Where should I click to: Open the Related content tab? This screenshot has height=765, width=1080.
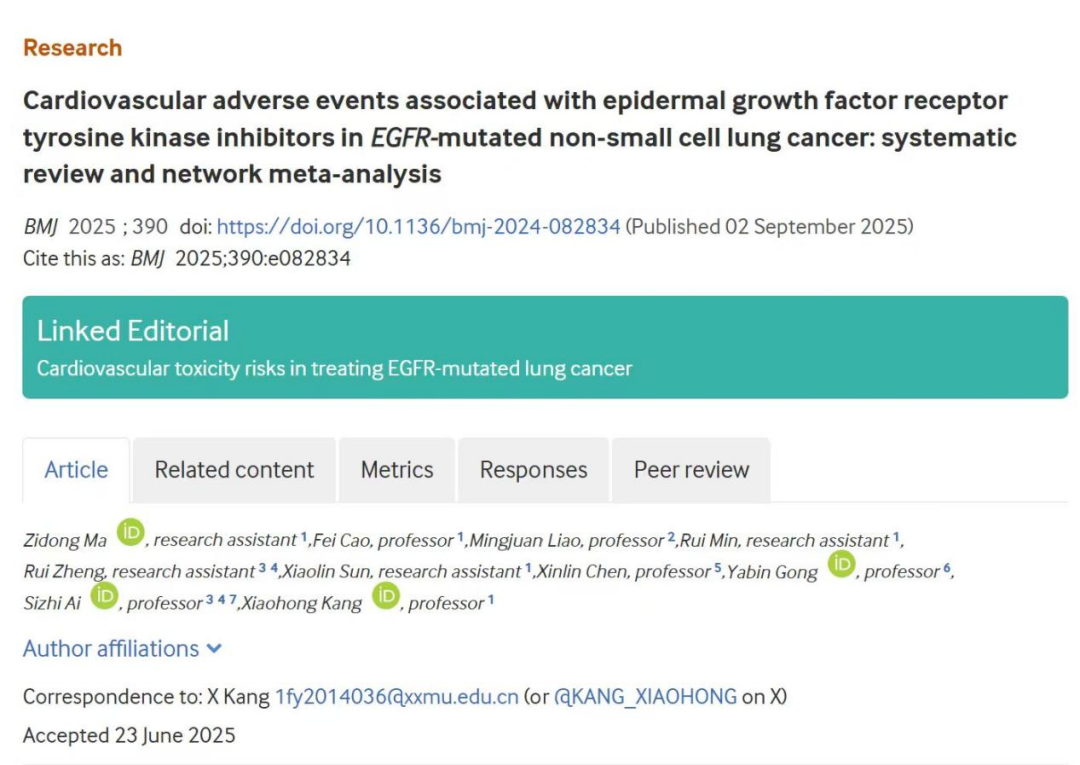[x=234, y=470]
